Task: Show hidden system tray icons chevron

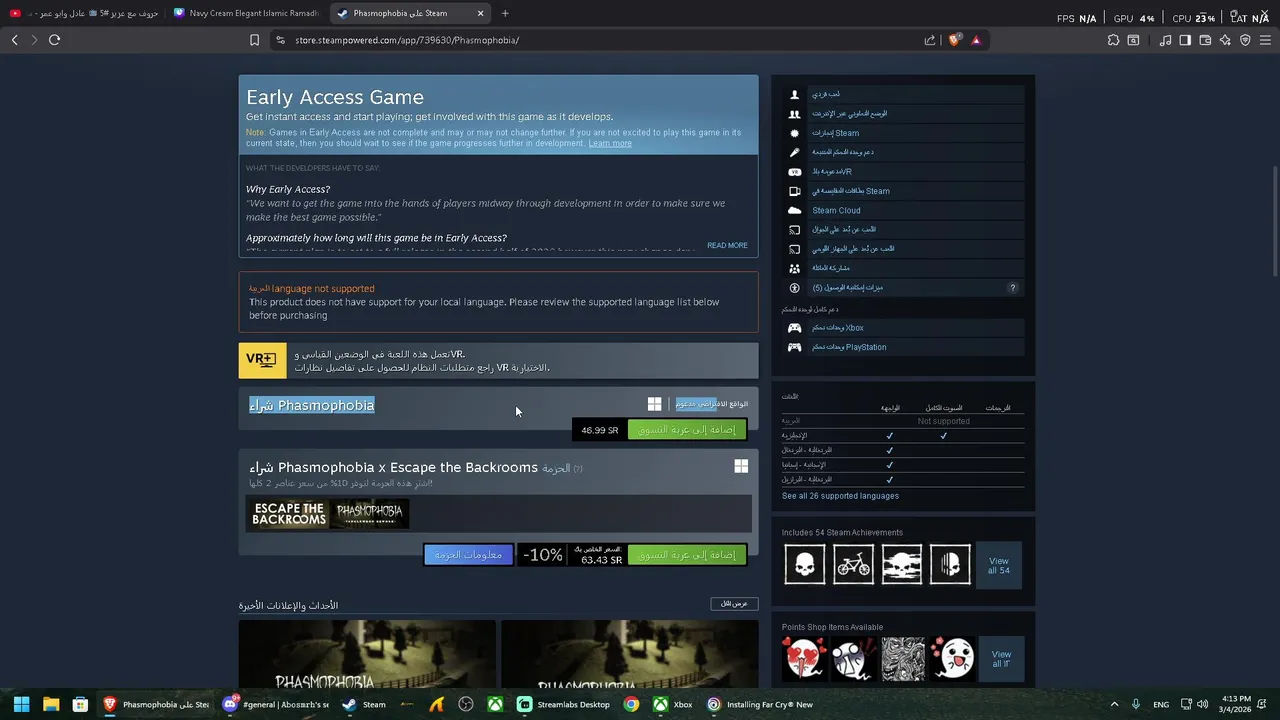Action: coord(1115,704)
